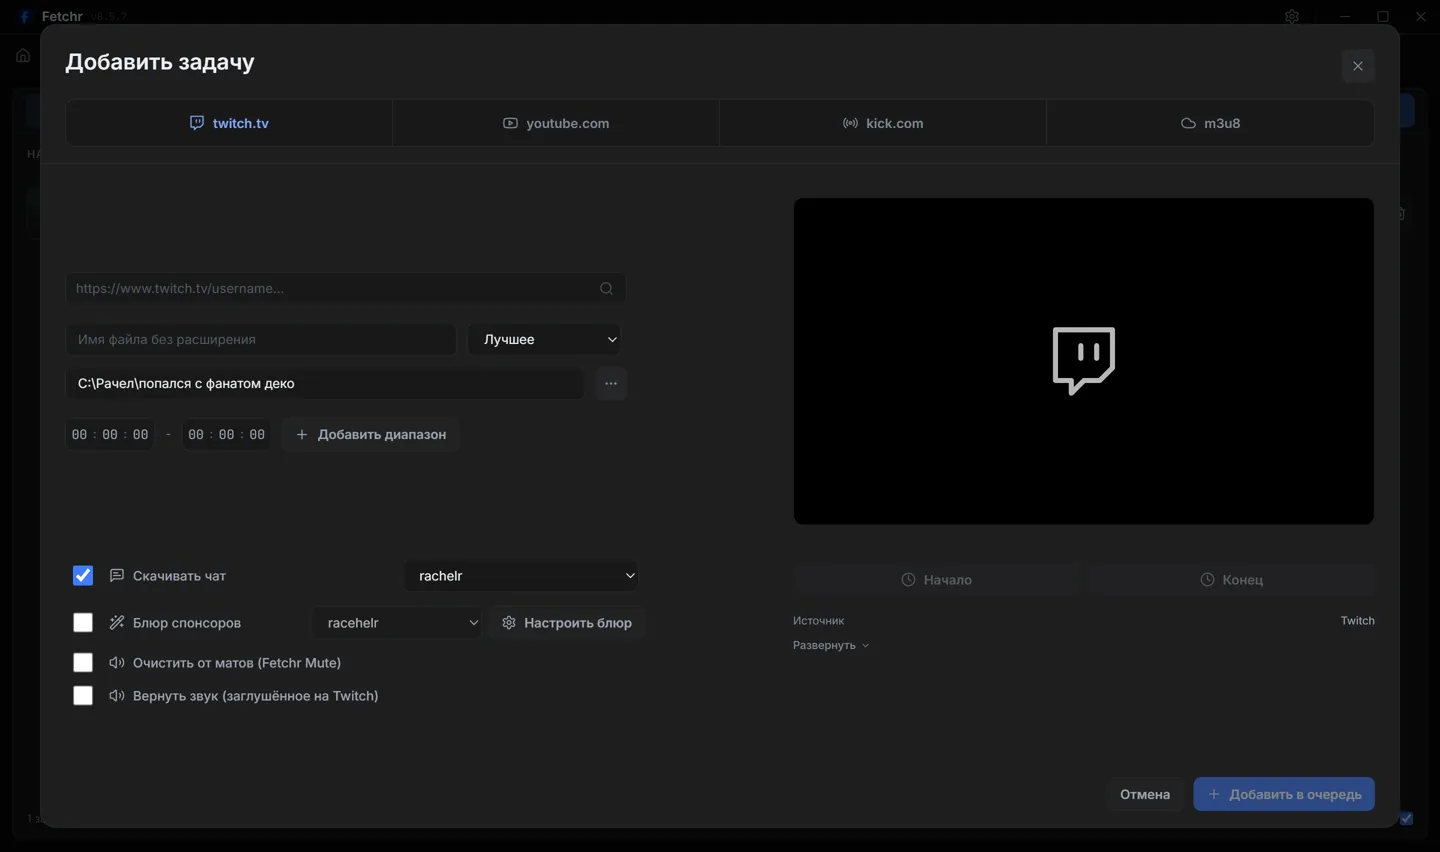This screenshot has width=1440, height=852.
Task: Click the chat bubble icon beside Скачивать чат
Action: click(117, 576)
